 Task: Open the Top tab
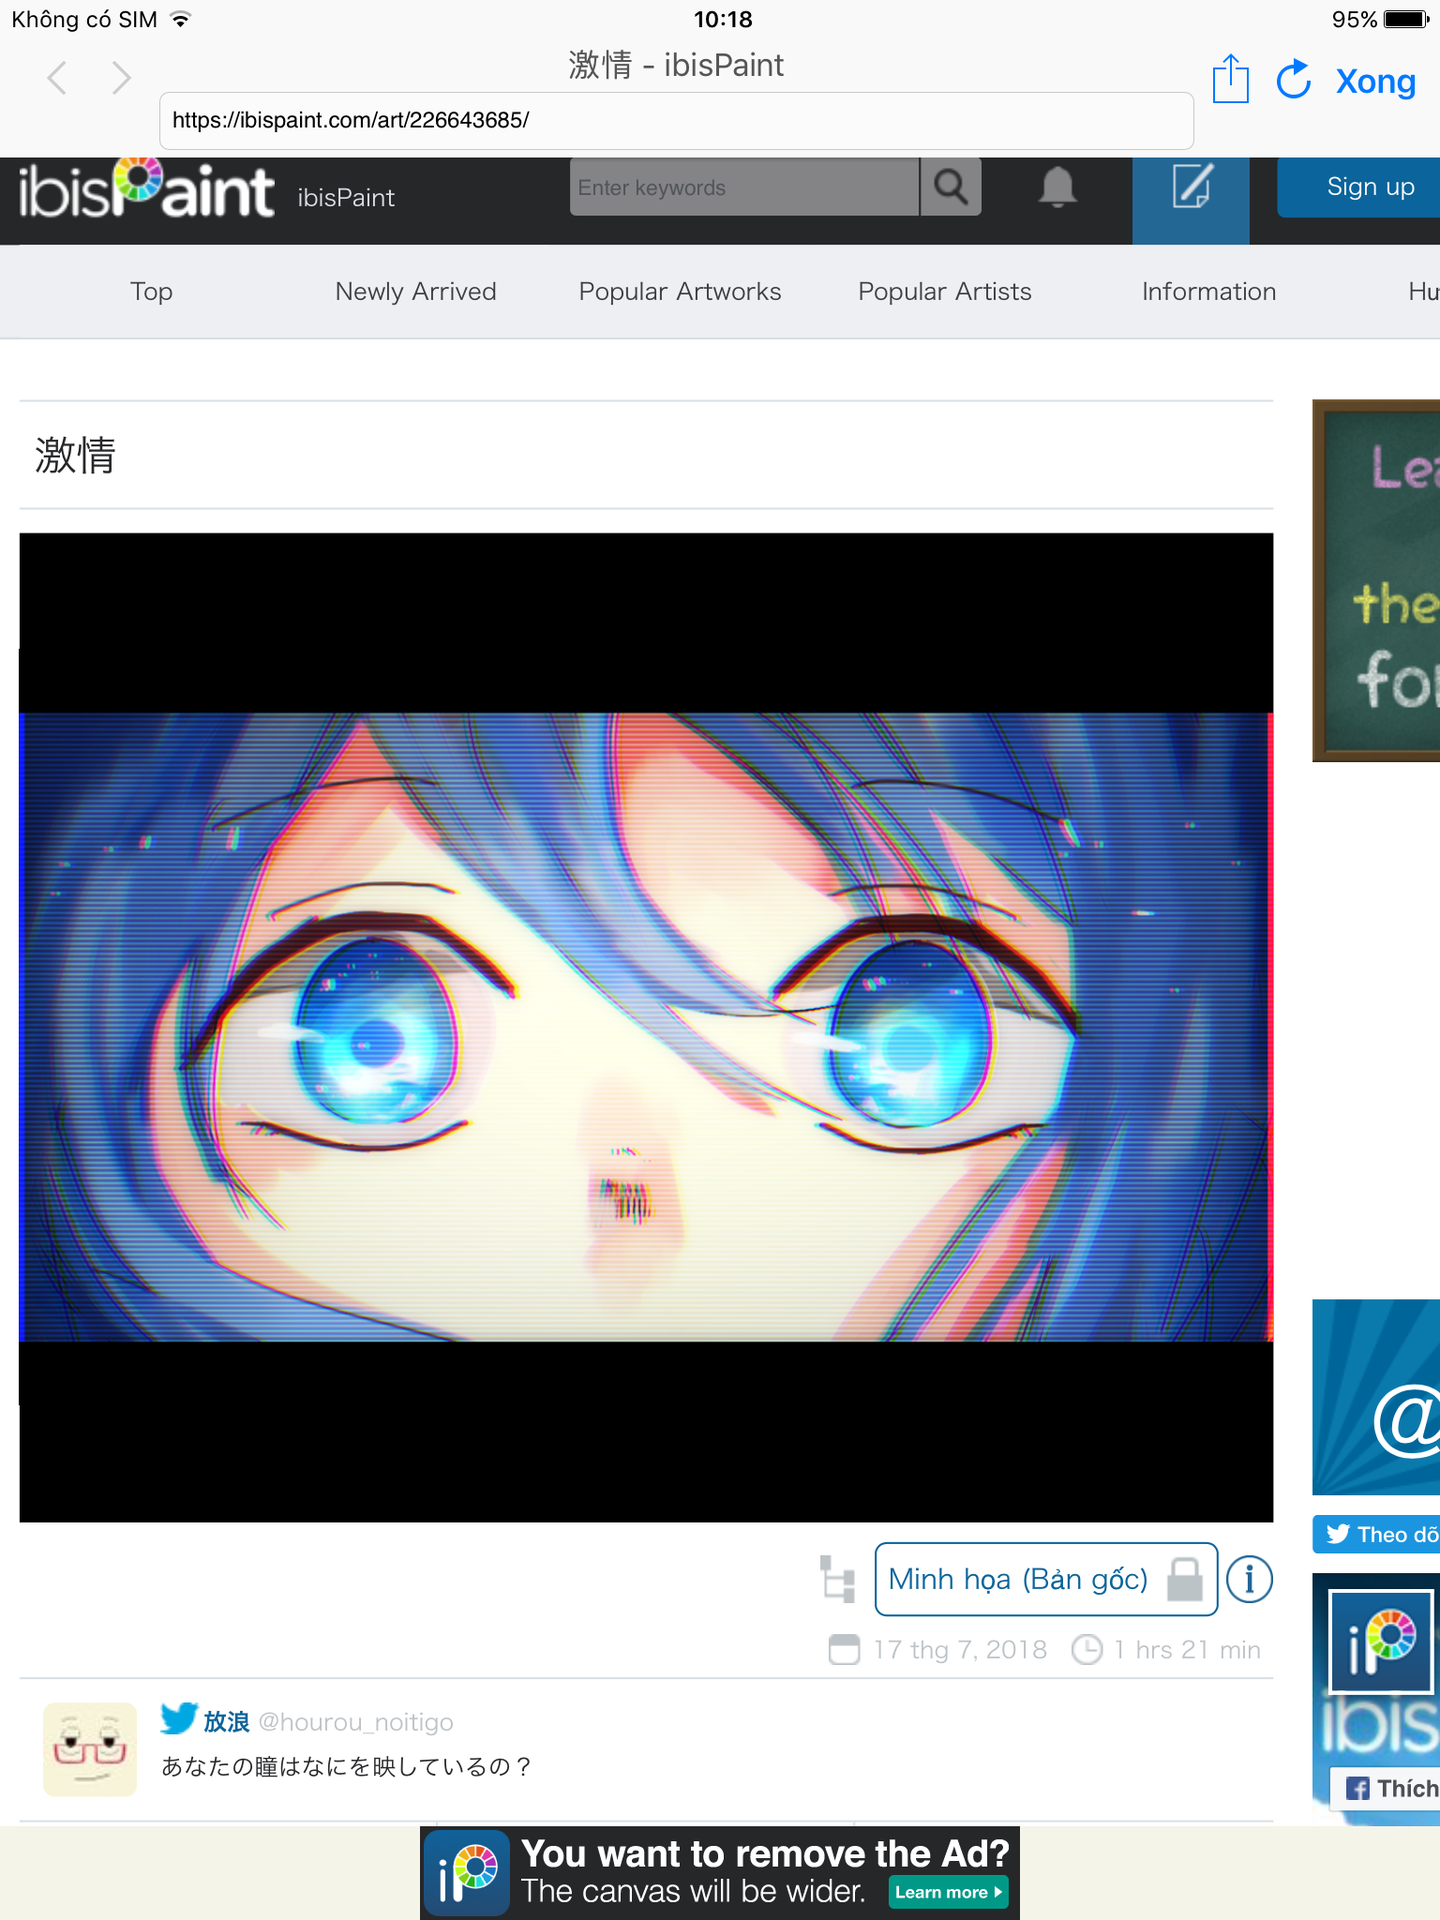[151, 291]
